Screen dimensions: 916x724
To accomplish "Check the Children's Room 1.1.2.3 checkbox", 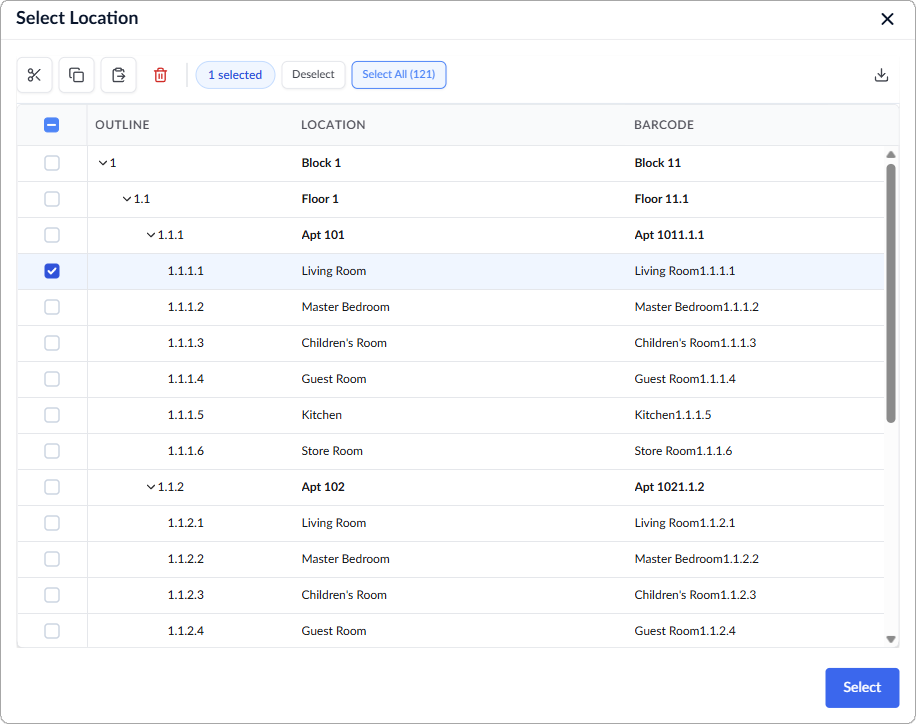I will click(52, 595).
